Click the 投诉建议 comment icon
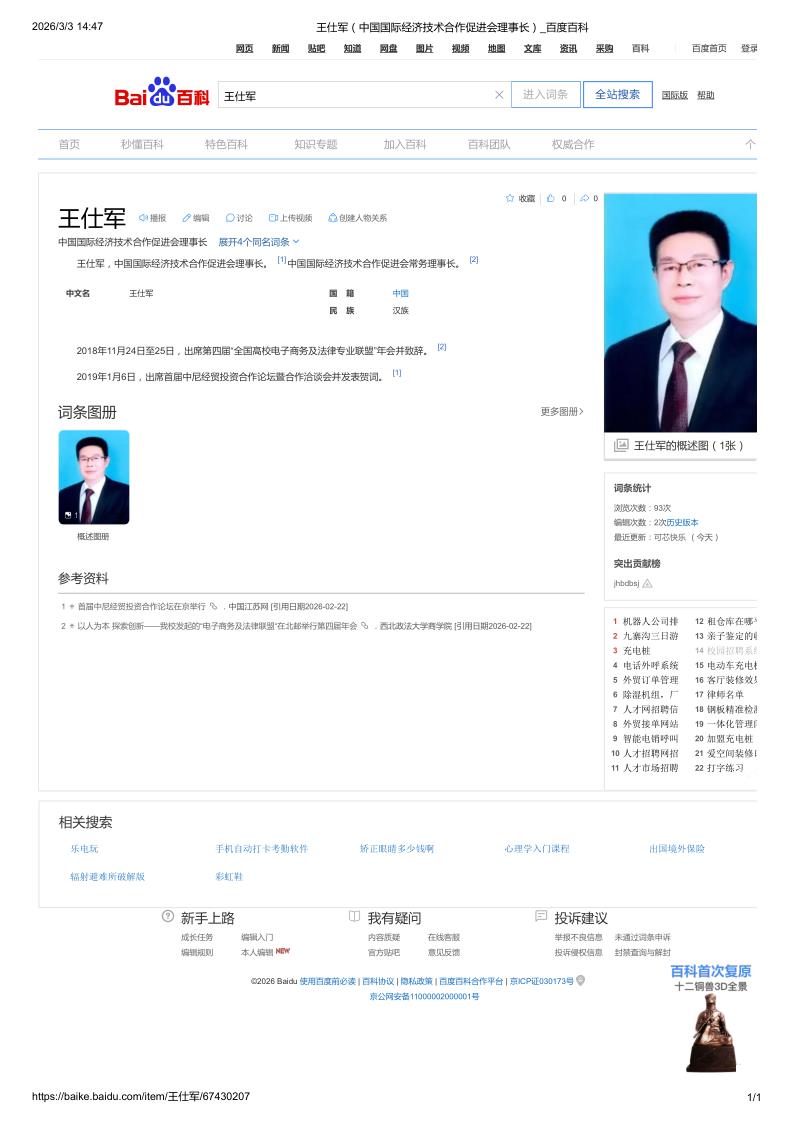This screenshot has width=794, height=1123. (541, 916)
